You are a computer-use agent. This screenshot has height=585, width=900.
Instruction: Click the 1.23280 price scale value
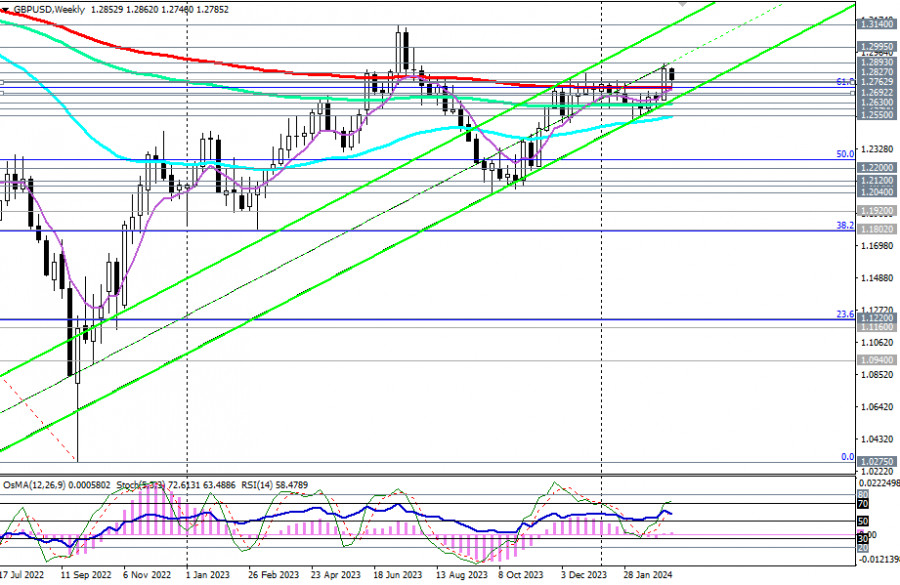click(x=876, y=149)
